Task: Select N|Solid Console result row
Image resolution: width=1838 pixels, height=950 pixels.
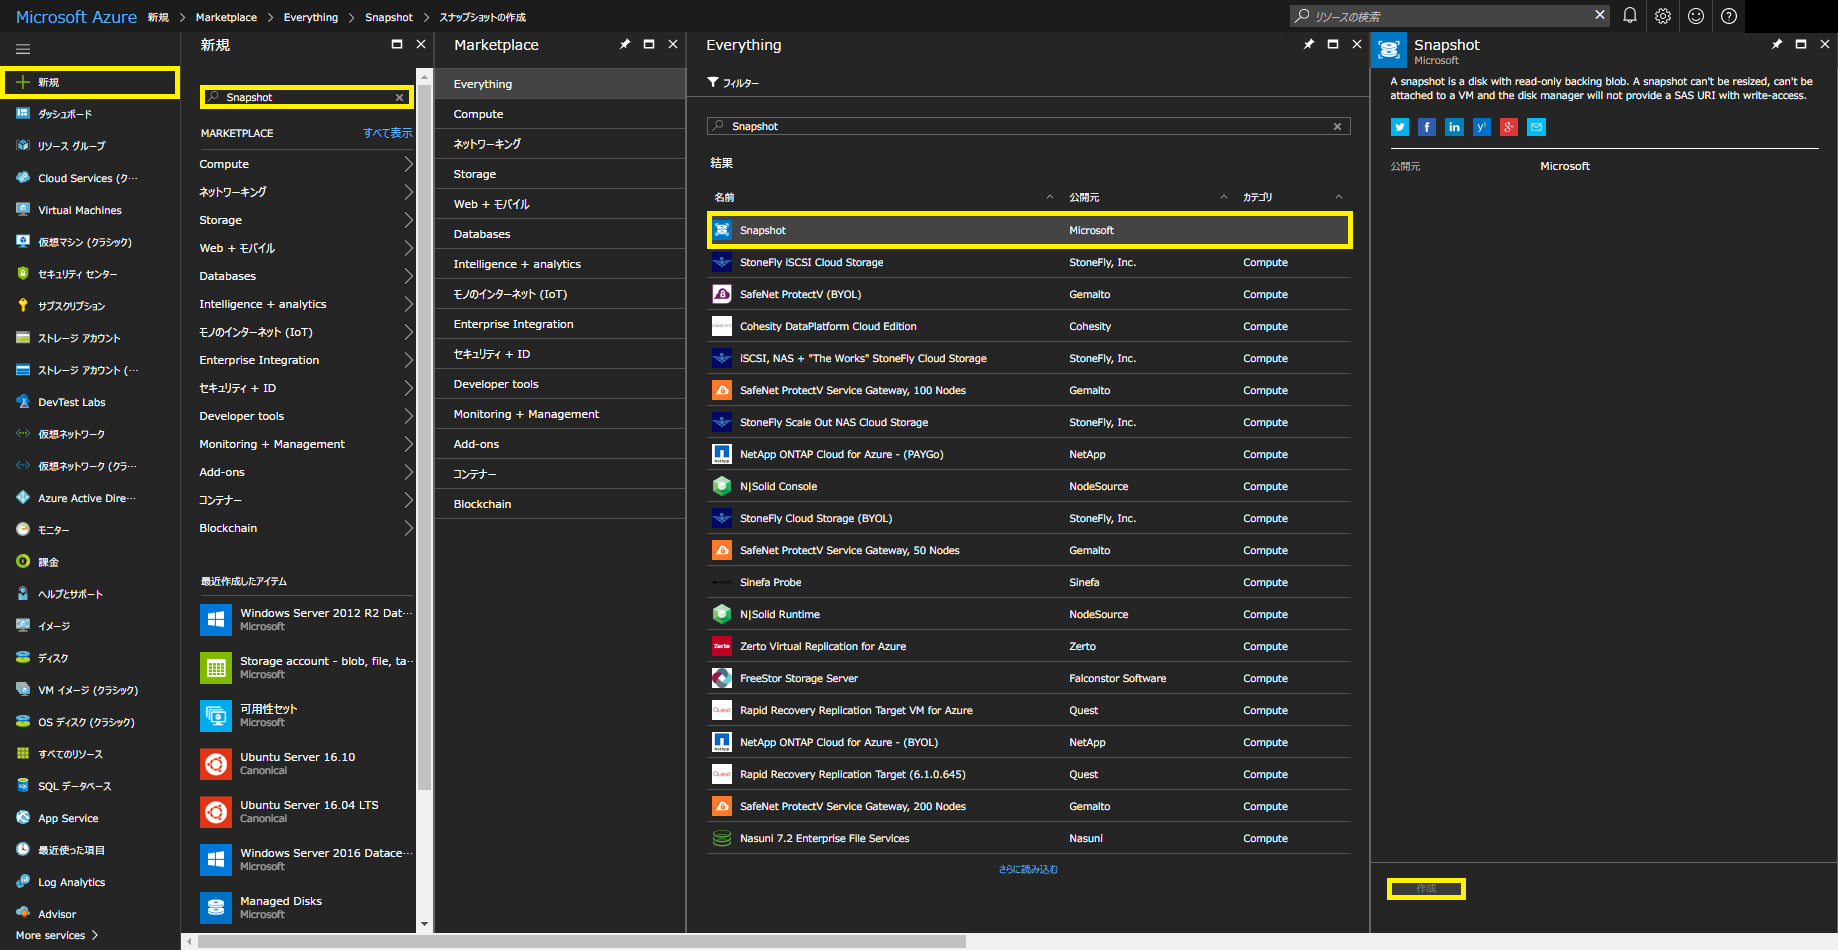Action: pyautogui.click(x=1029, y=486)
